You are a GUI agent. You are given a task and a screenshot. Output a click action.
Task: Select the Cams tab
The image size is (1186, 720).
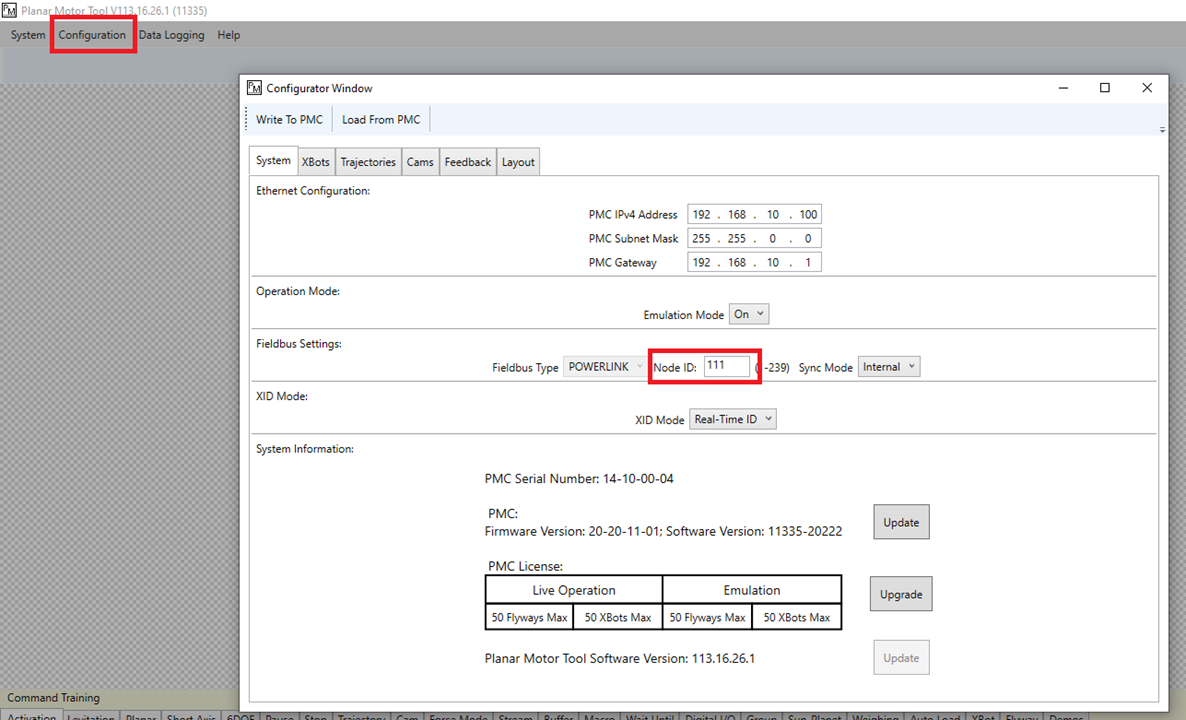(420, 162)
